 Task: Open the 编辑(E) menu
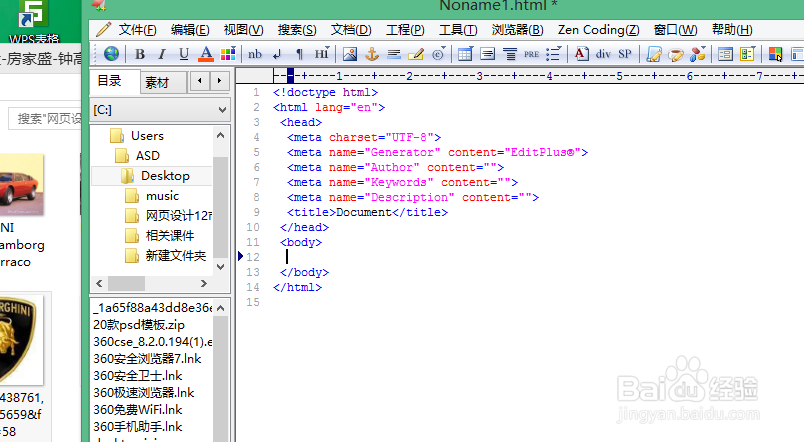pos(190,30)
